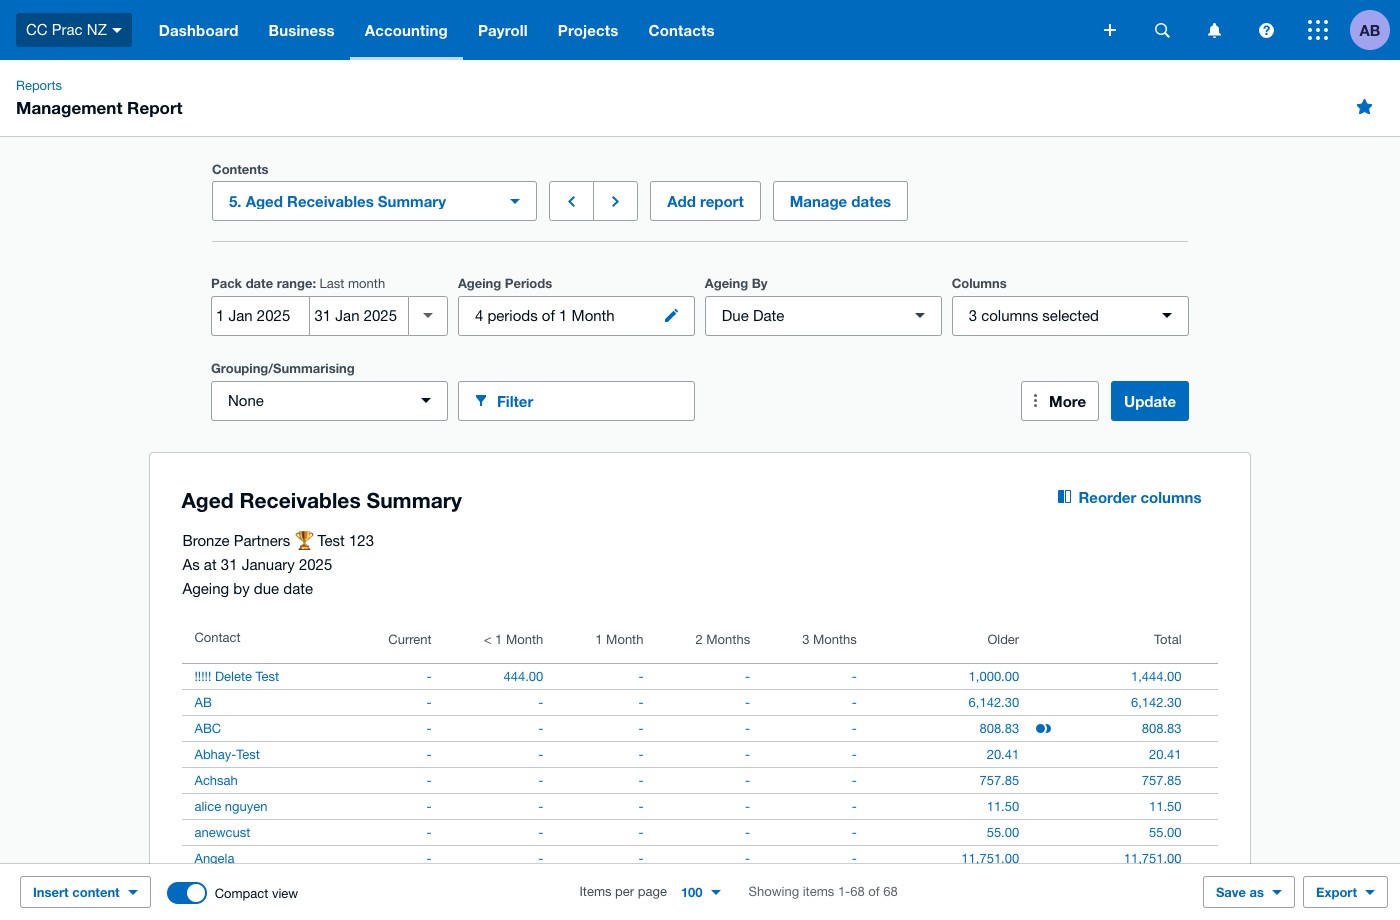Screen dimensions: 1400x920
Task: Open notifications bell icon
Action: [1214, 30]
